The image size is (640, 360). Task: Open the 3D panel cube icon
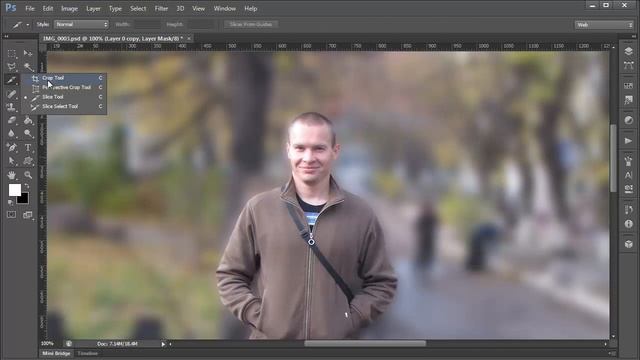628,244
